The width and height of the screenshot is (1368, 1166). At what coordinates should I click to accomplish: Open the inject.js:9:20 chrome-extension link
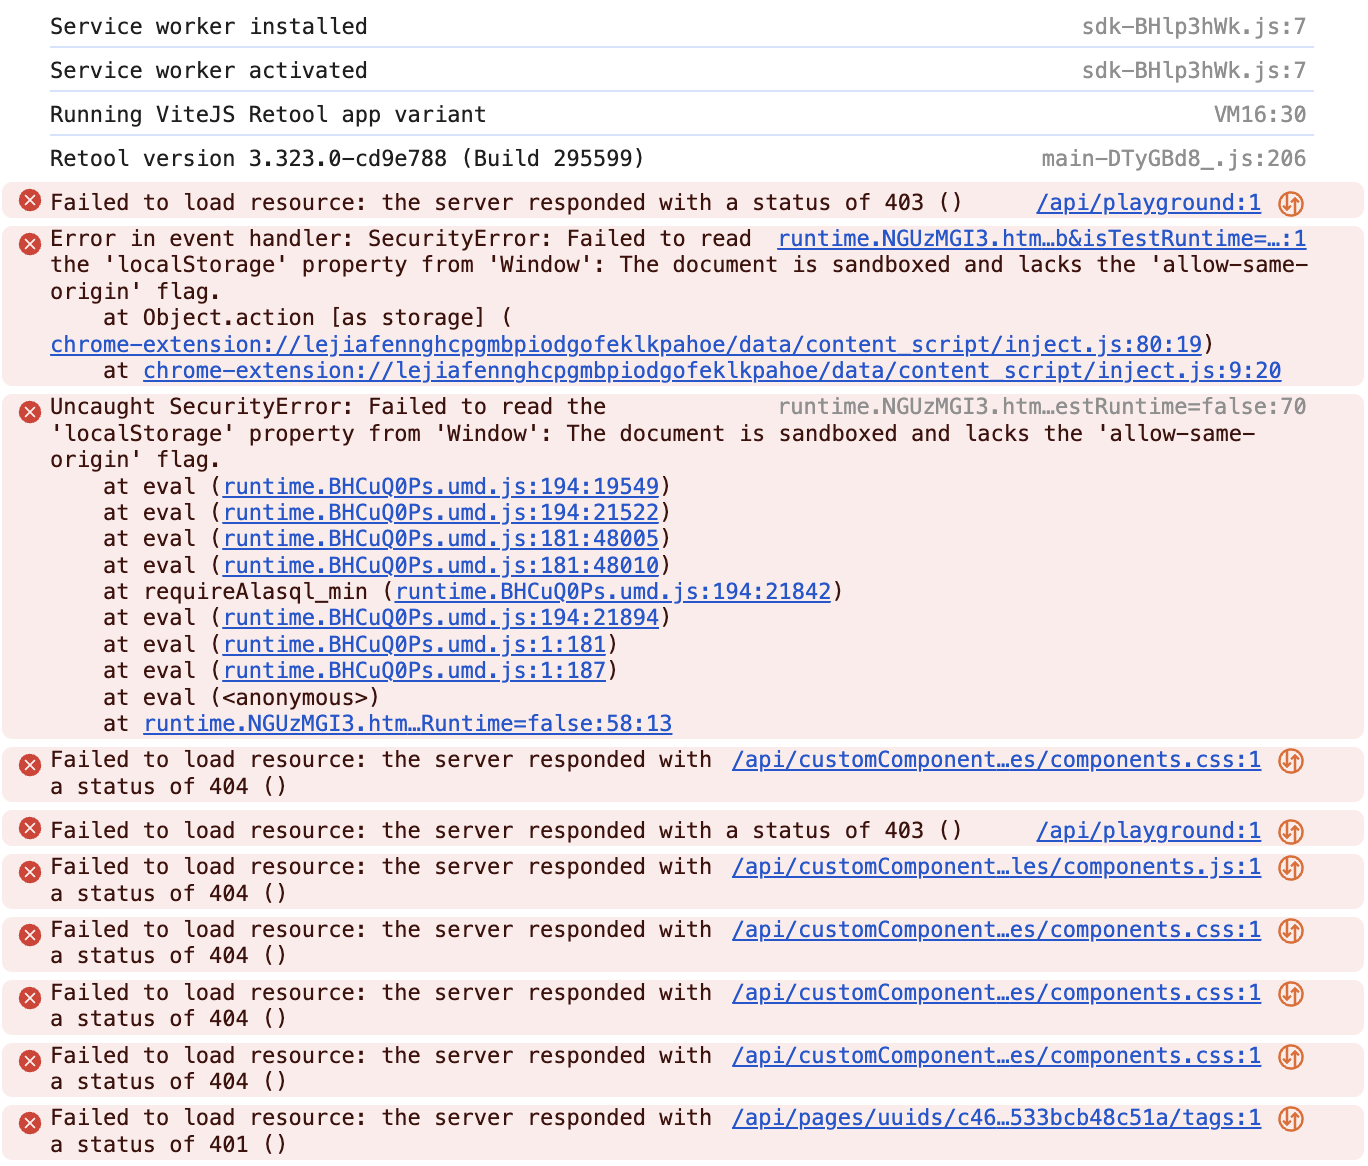[x=712, y=371]
